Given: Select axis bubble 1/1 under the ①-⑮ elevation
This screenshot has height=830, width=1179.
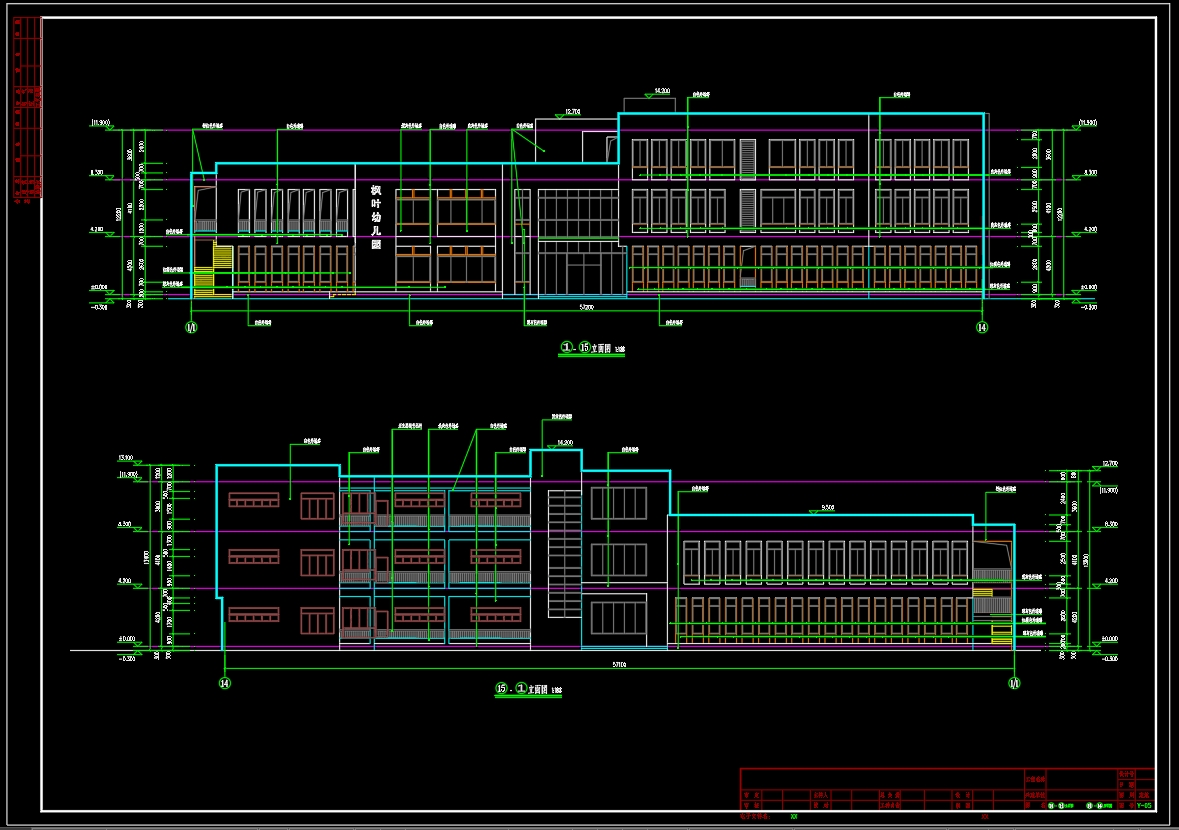Looking at the screenshot, I should pyautogui.click(x=191, y=327).
